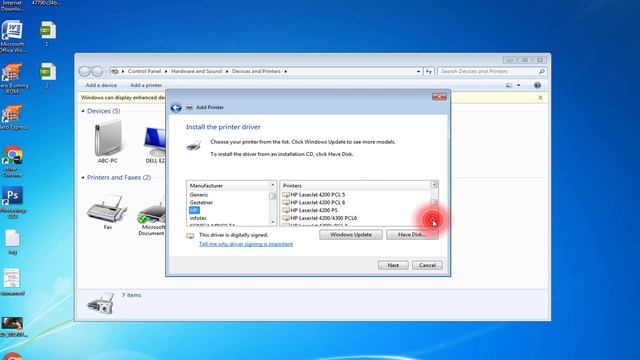The image size is (640, 360).
Task: Select Gestetner manufacturer
Action: click(x=201, y=202)
